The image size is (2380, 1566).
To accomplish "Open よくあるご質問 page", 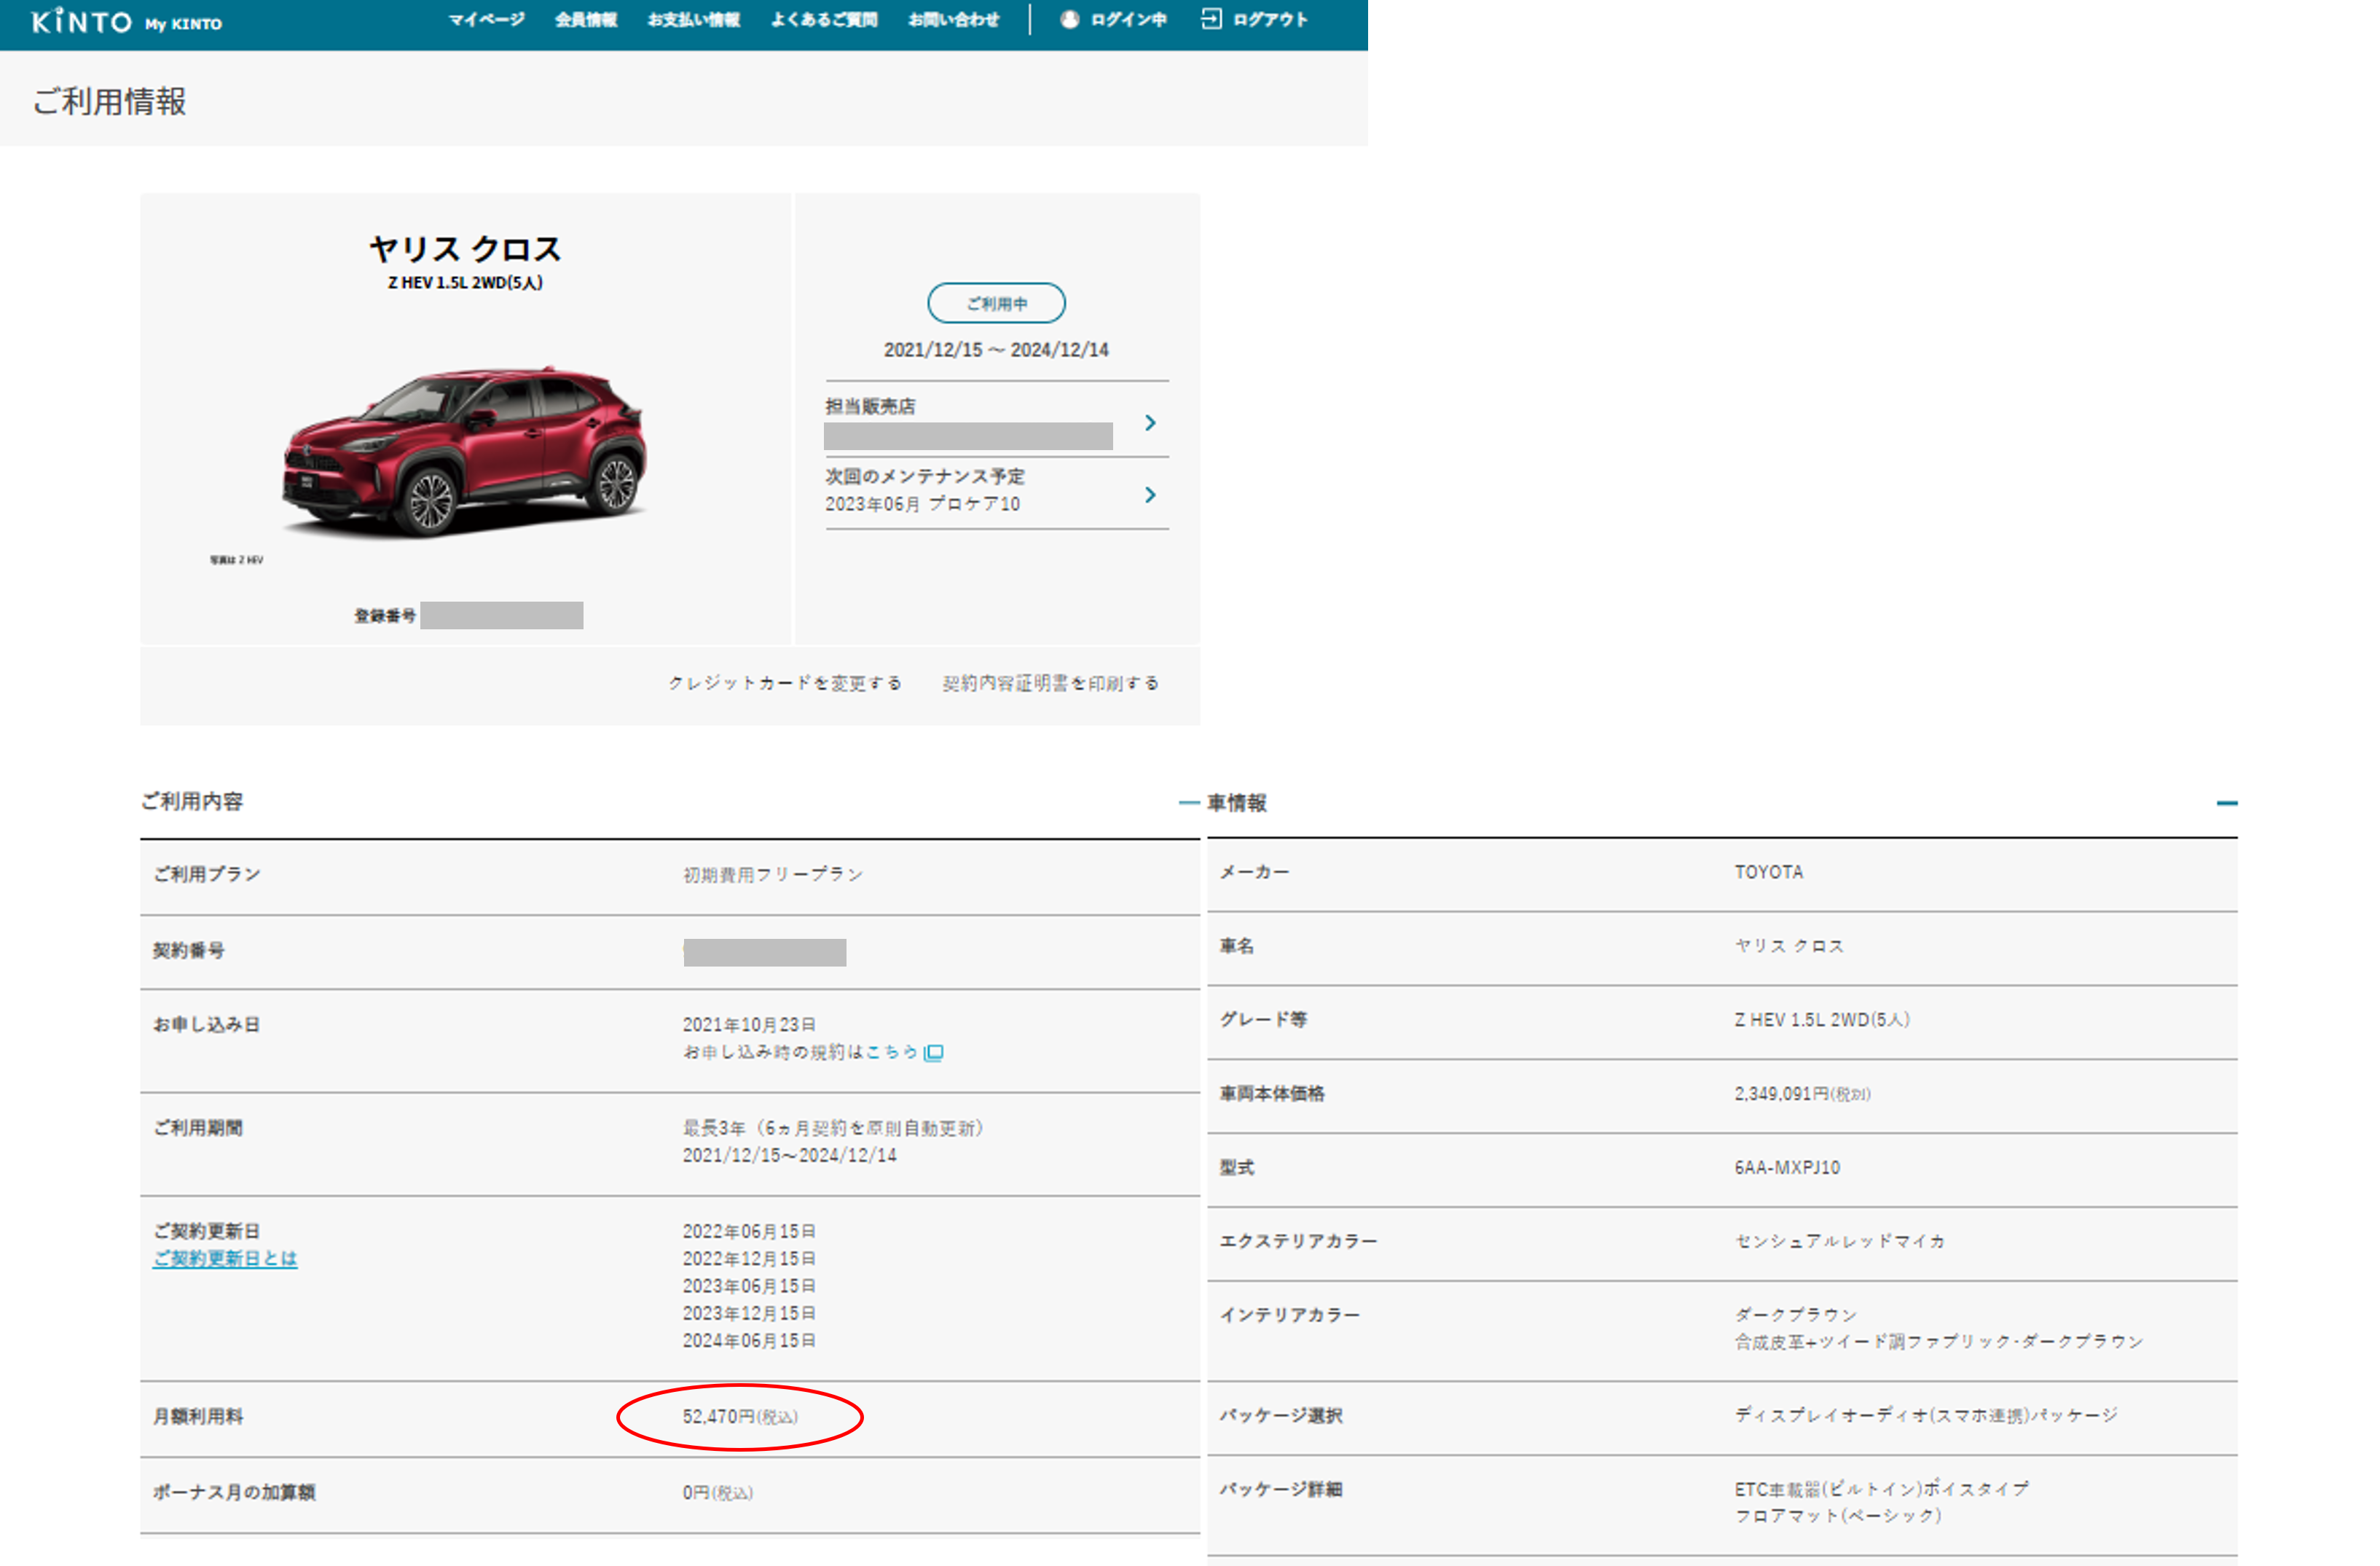I will 824,20.
